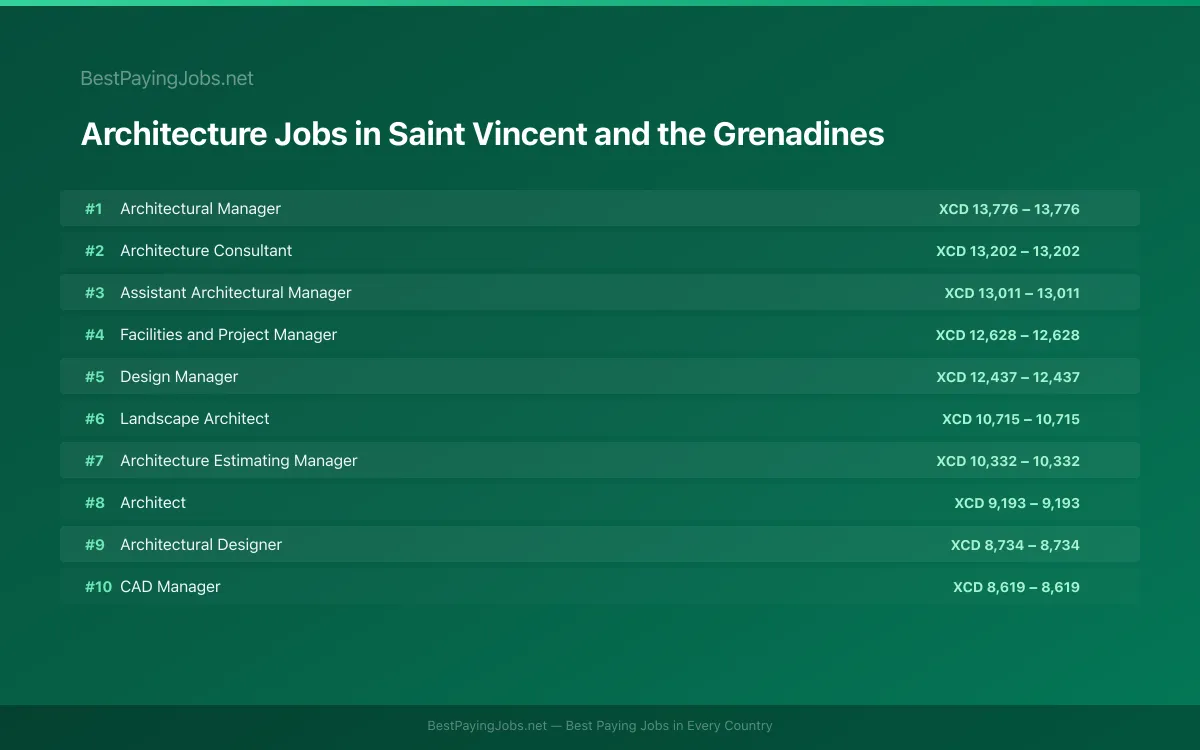Click Architectural Designer entry

201,544
